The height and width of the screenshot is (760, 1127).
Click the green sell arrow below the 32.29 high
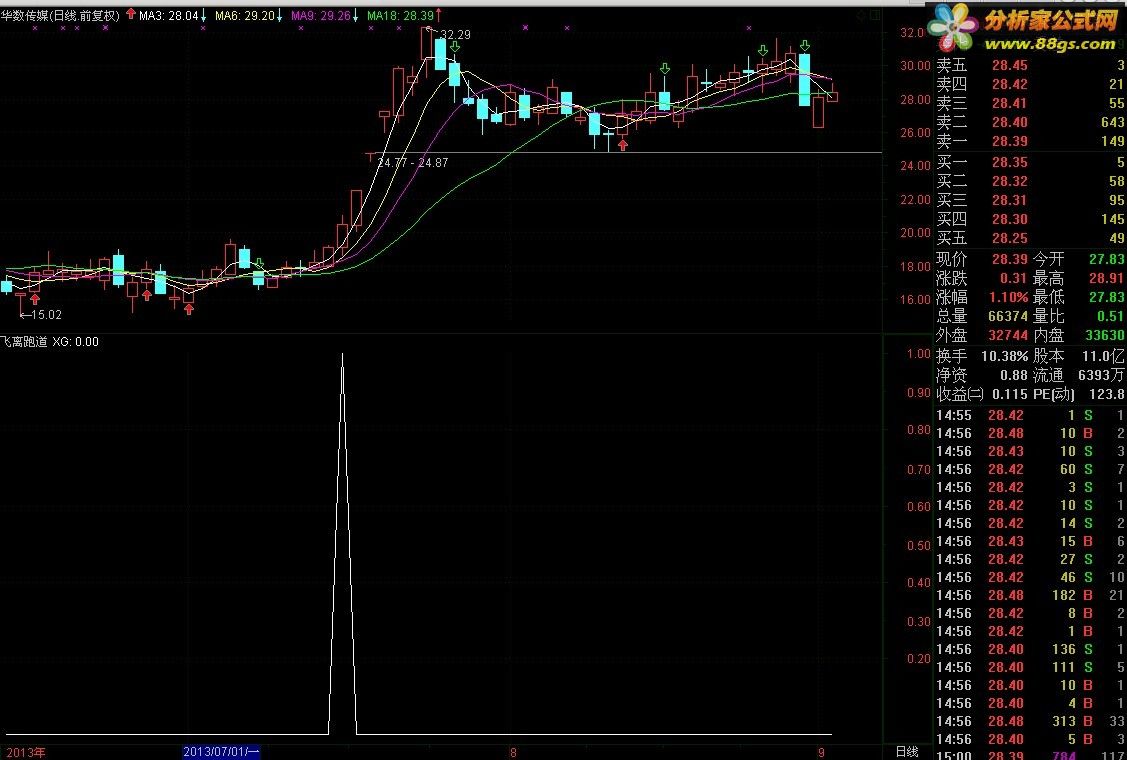click(455, 47)
